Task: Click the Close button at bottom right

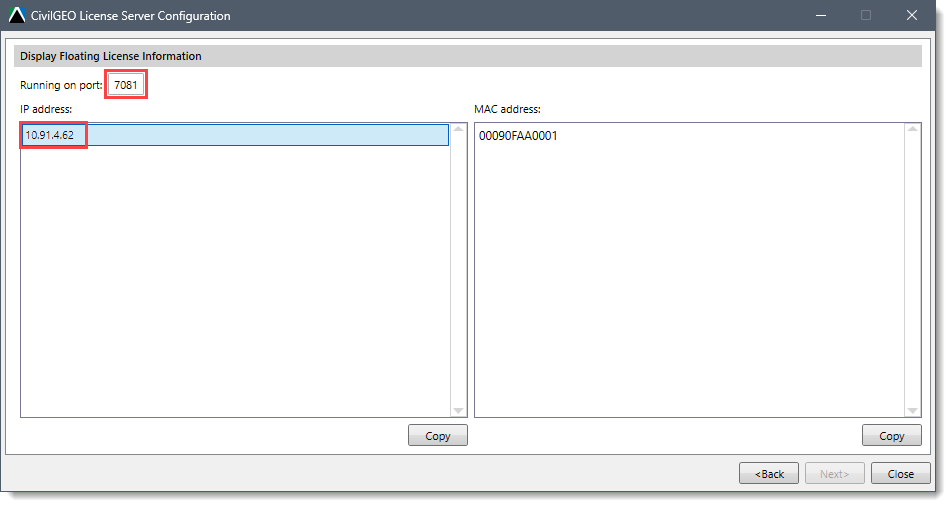Action: point(901,474)
